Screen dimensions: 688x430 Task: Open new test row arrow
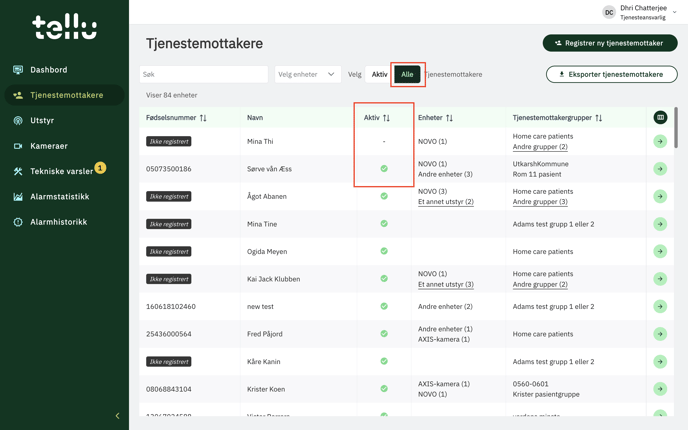660,306
